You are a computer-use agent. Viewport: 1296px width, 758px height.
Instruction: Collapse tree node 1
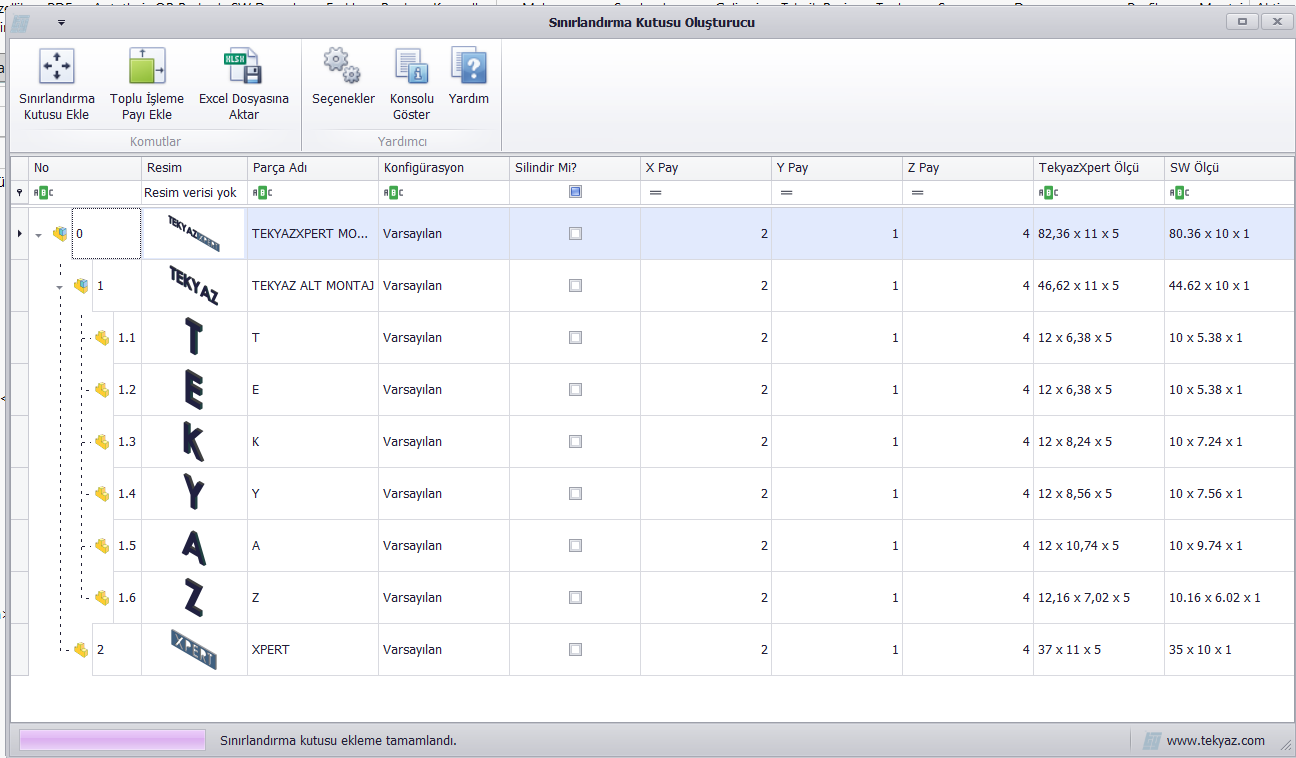(x=59, y=287)
